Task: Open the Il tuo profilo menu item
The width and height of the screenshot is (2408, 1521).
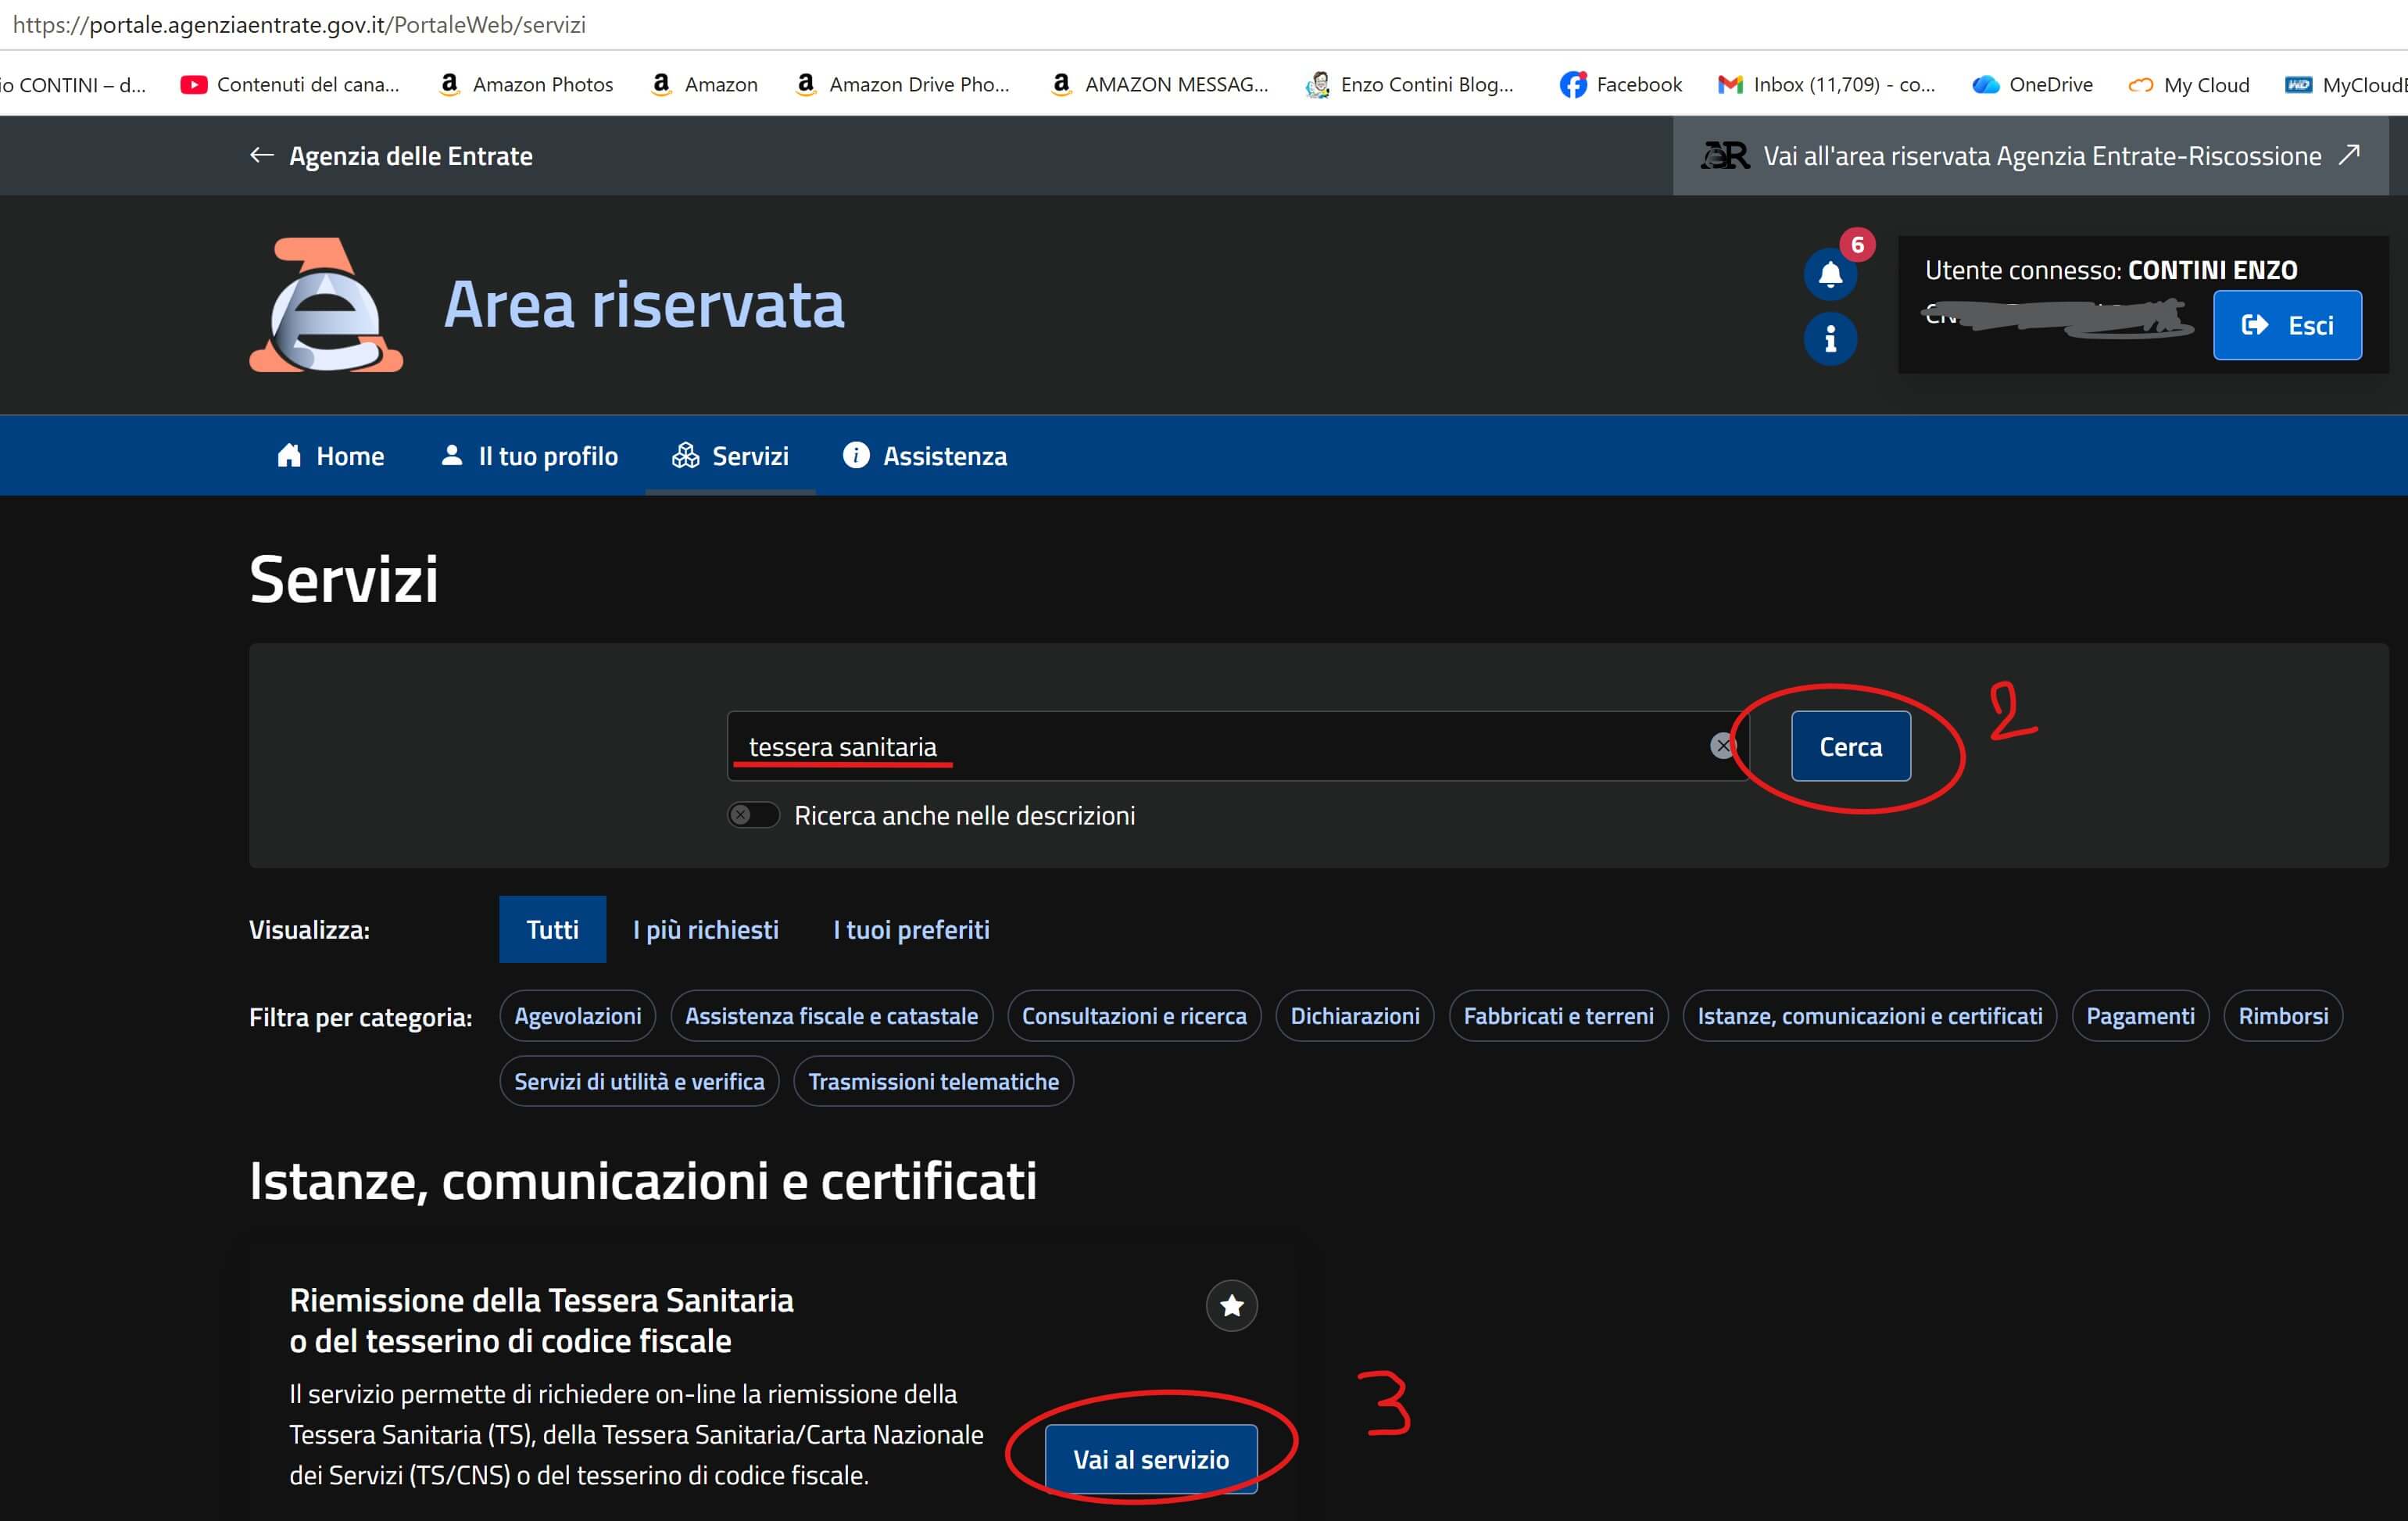Action: click(x=529, y=456)
